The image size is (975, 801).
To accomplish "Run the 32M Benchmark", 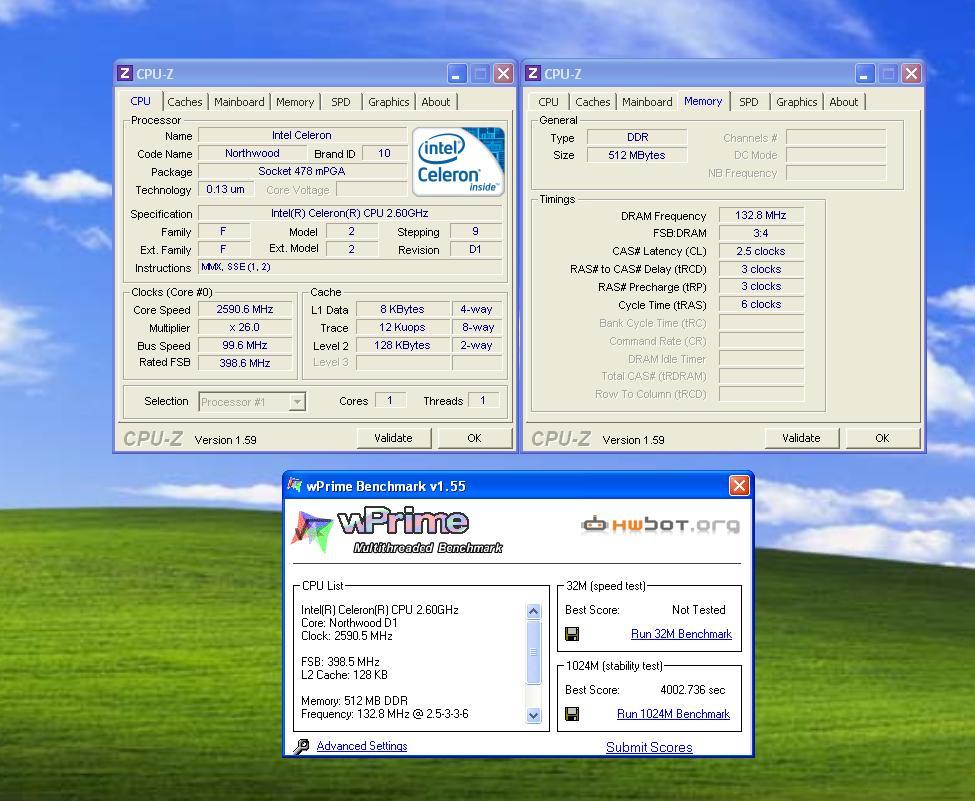I will tap(681, 634).
